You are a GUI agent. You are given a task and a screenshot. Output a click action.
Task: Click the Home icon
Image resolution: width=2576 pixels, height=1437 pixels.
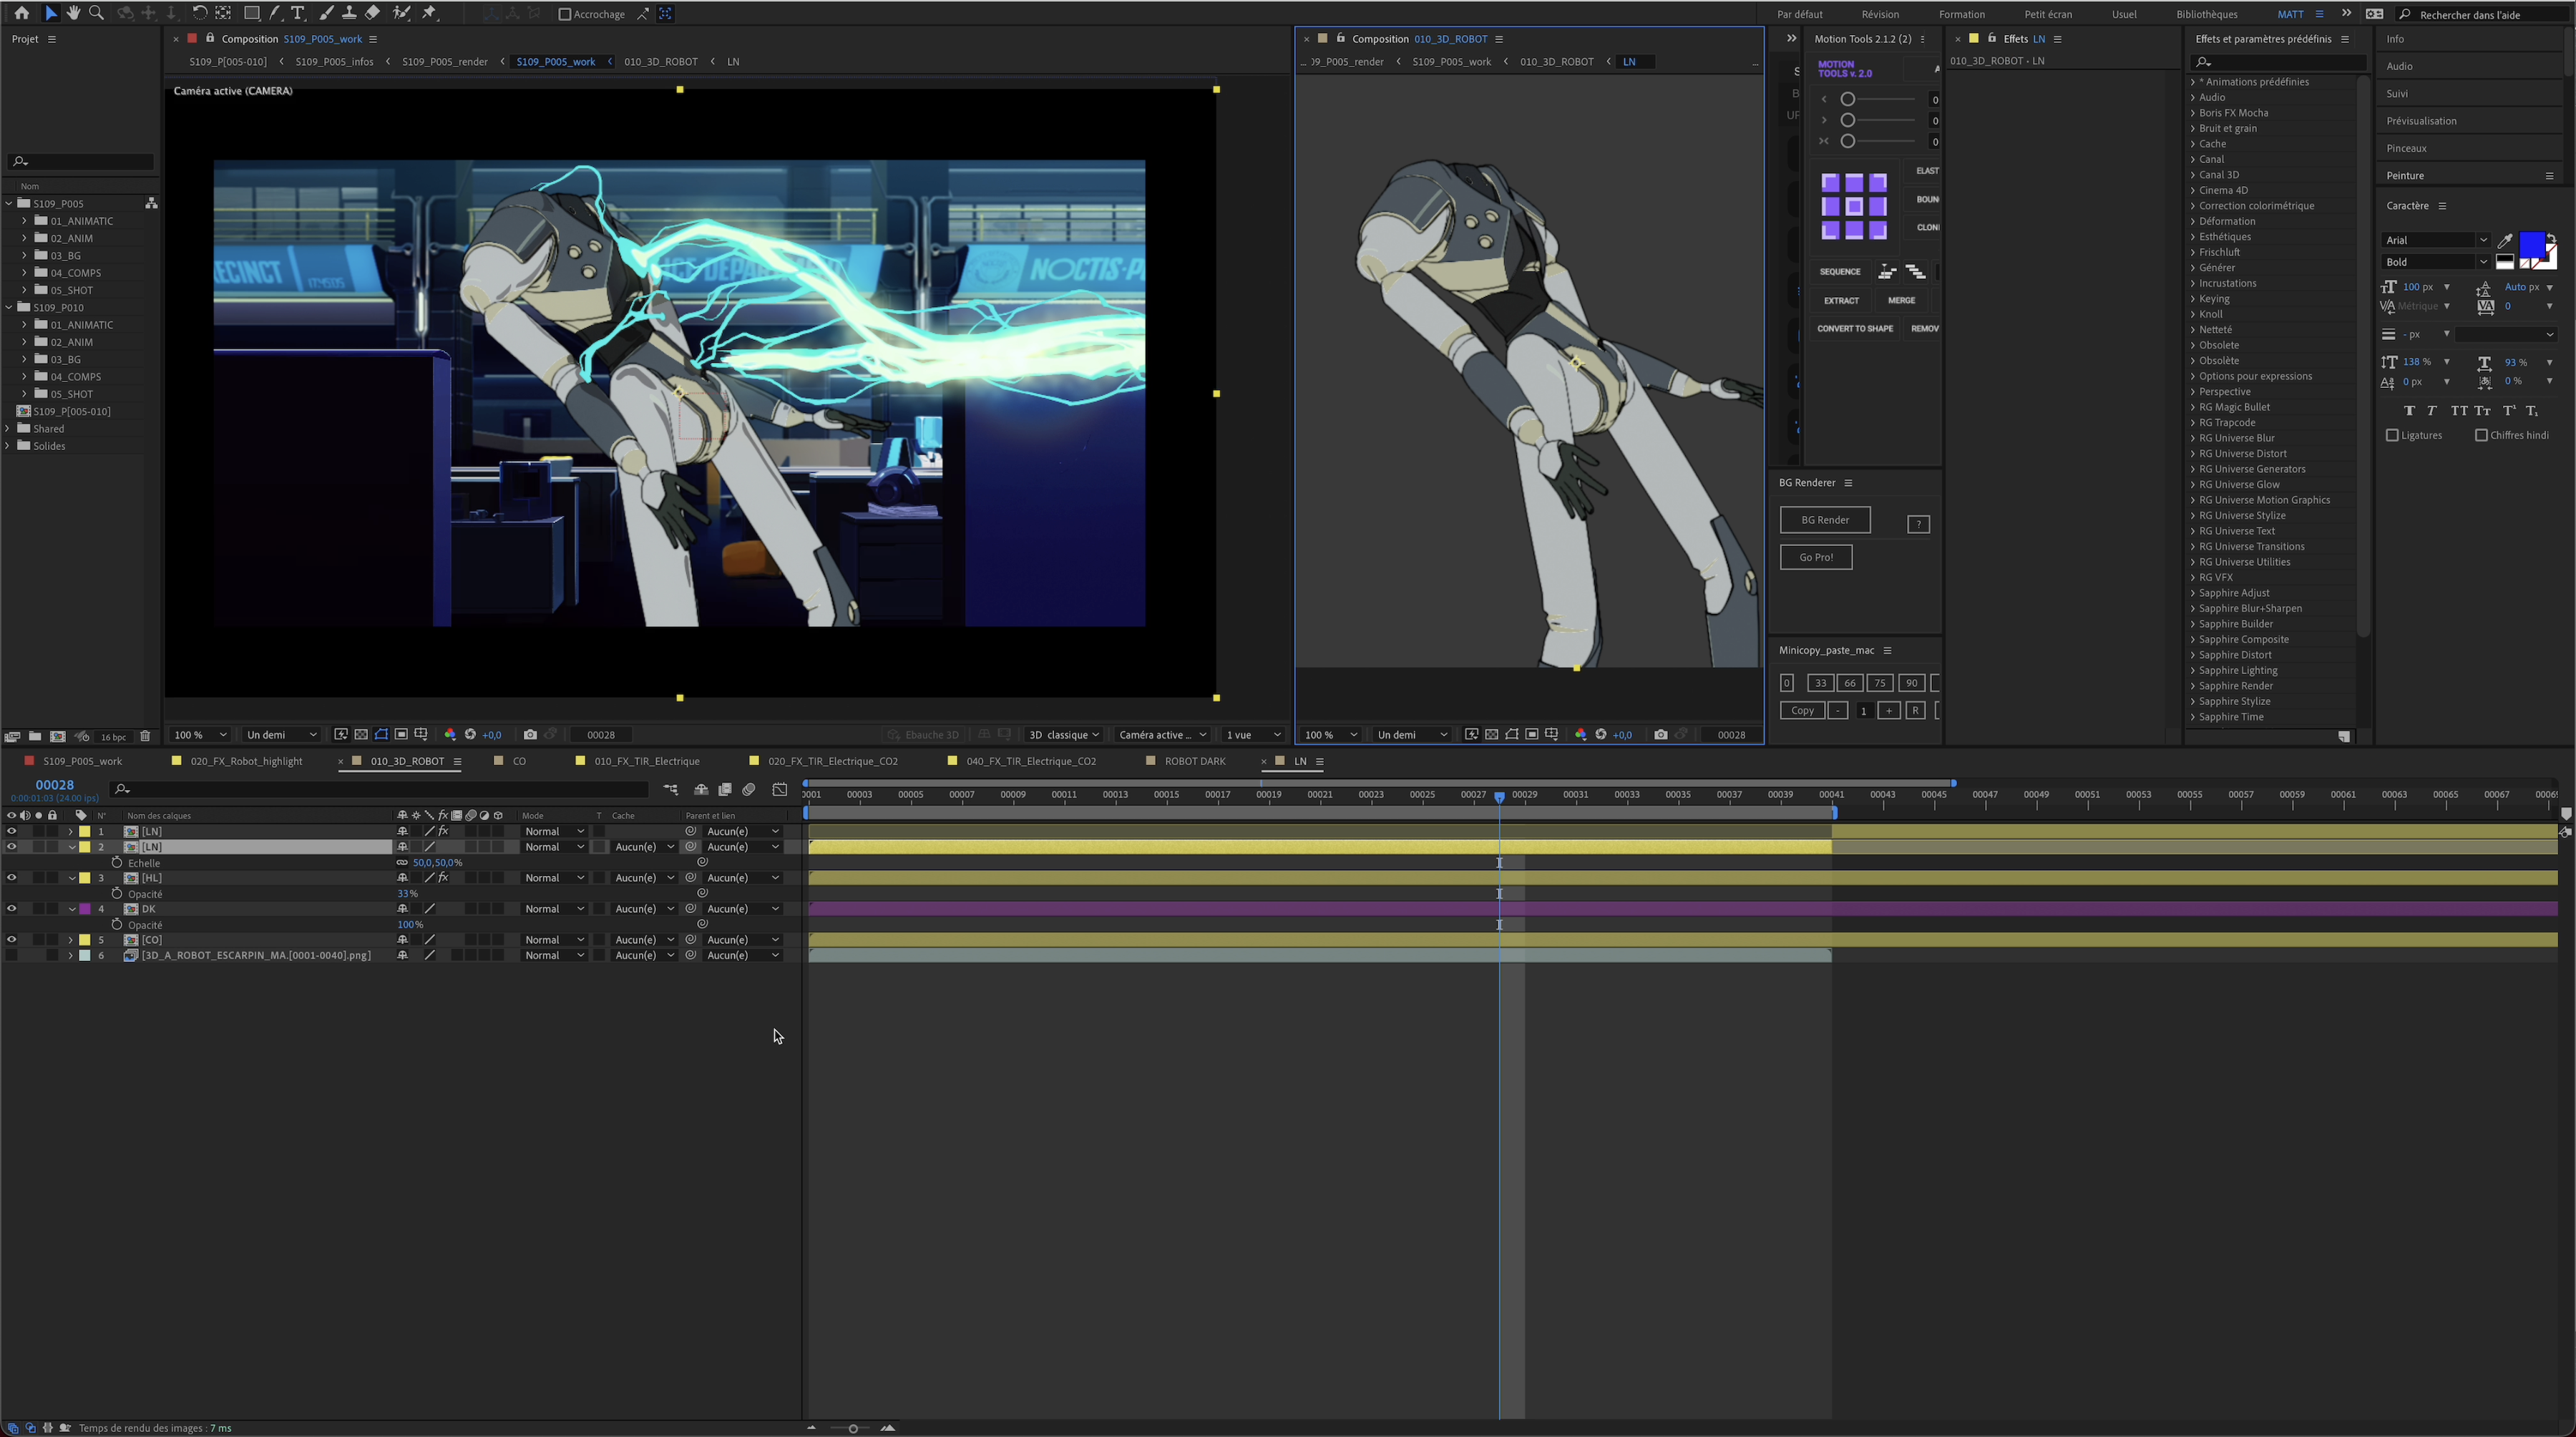tap(21, 13)
